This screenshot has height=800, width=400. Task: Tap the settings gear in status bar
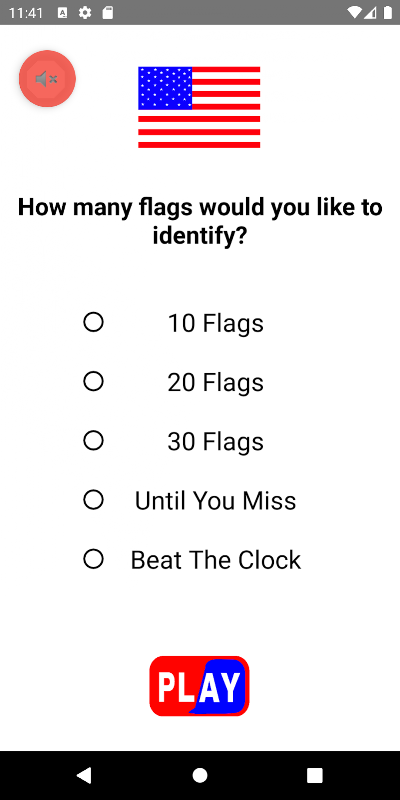[85, 13]
